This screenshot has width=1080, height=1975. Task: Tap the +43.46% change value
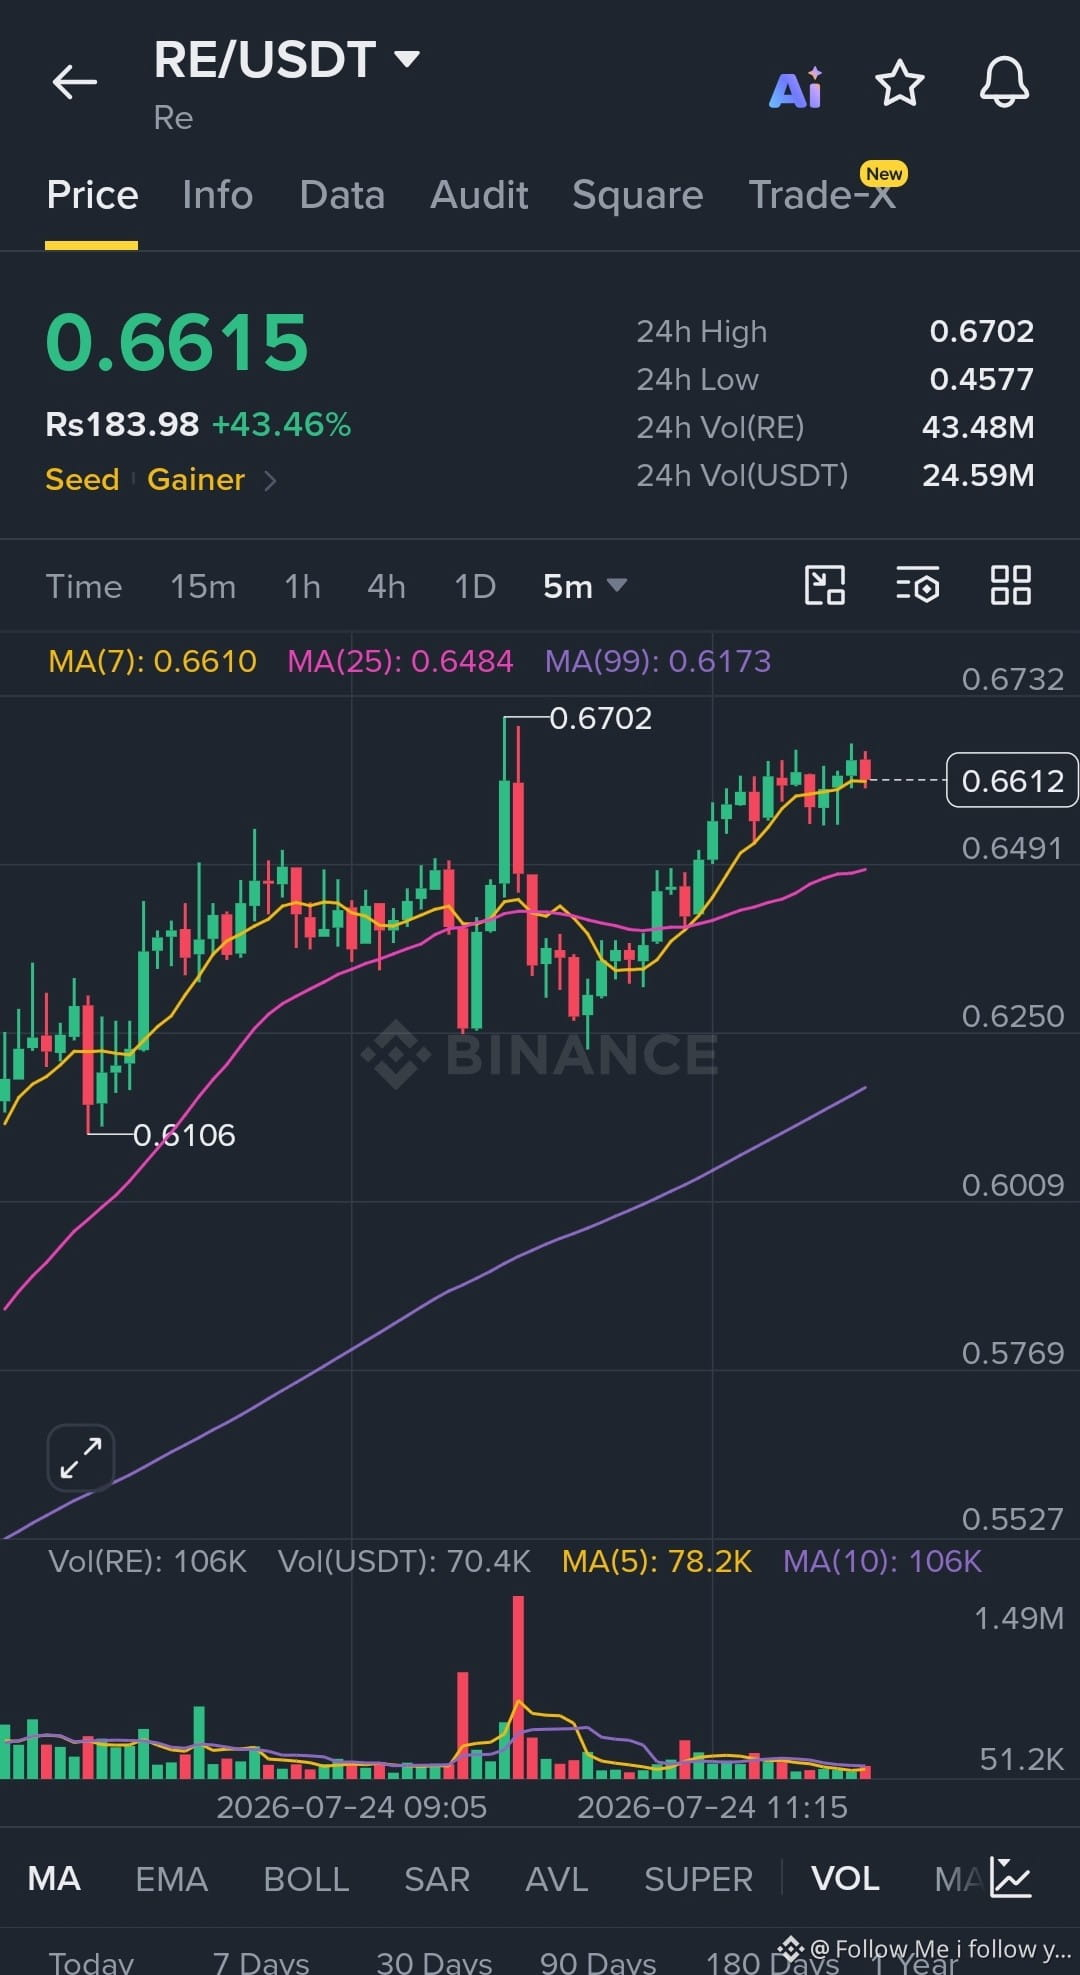[281, 424]
